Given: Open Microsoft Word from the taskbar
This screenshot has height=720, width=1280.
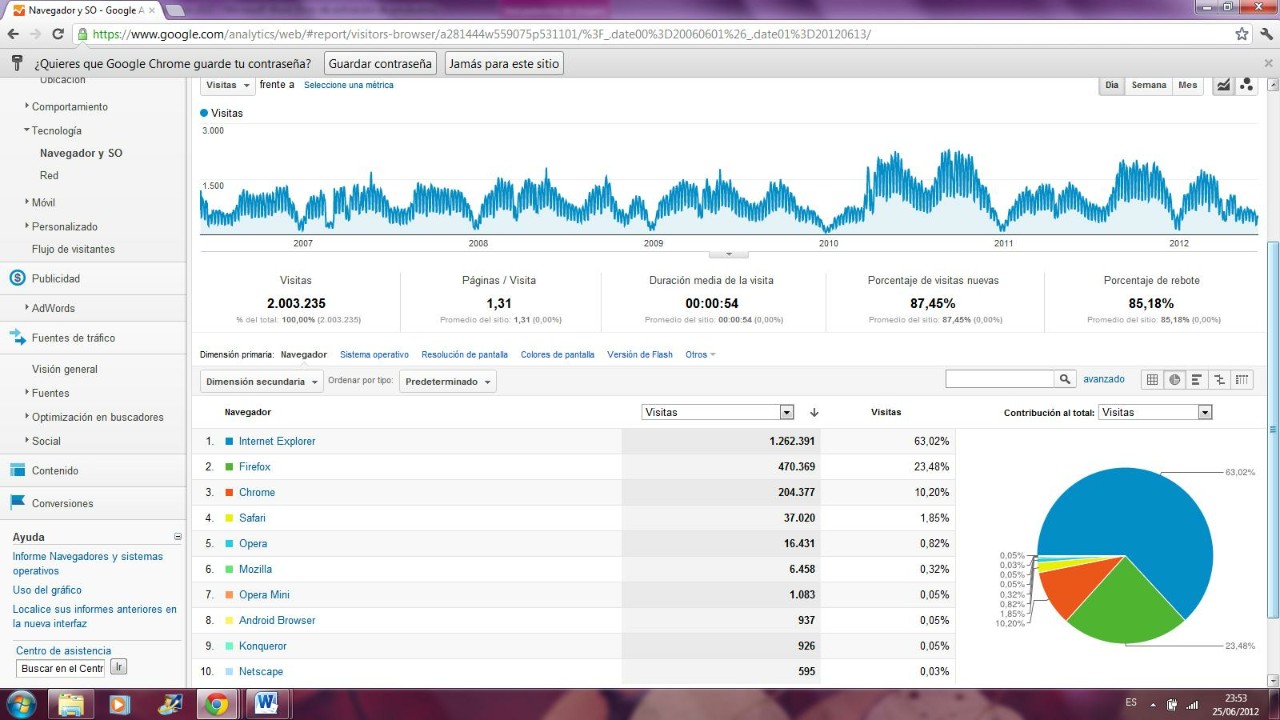Looking at the screenshot, I should [x=266, y=704].
